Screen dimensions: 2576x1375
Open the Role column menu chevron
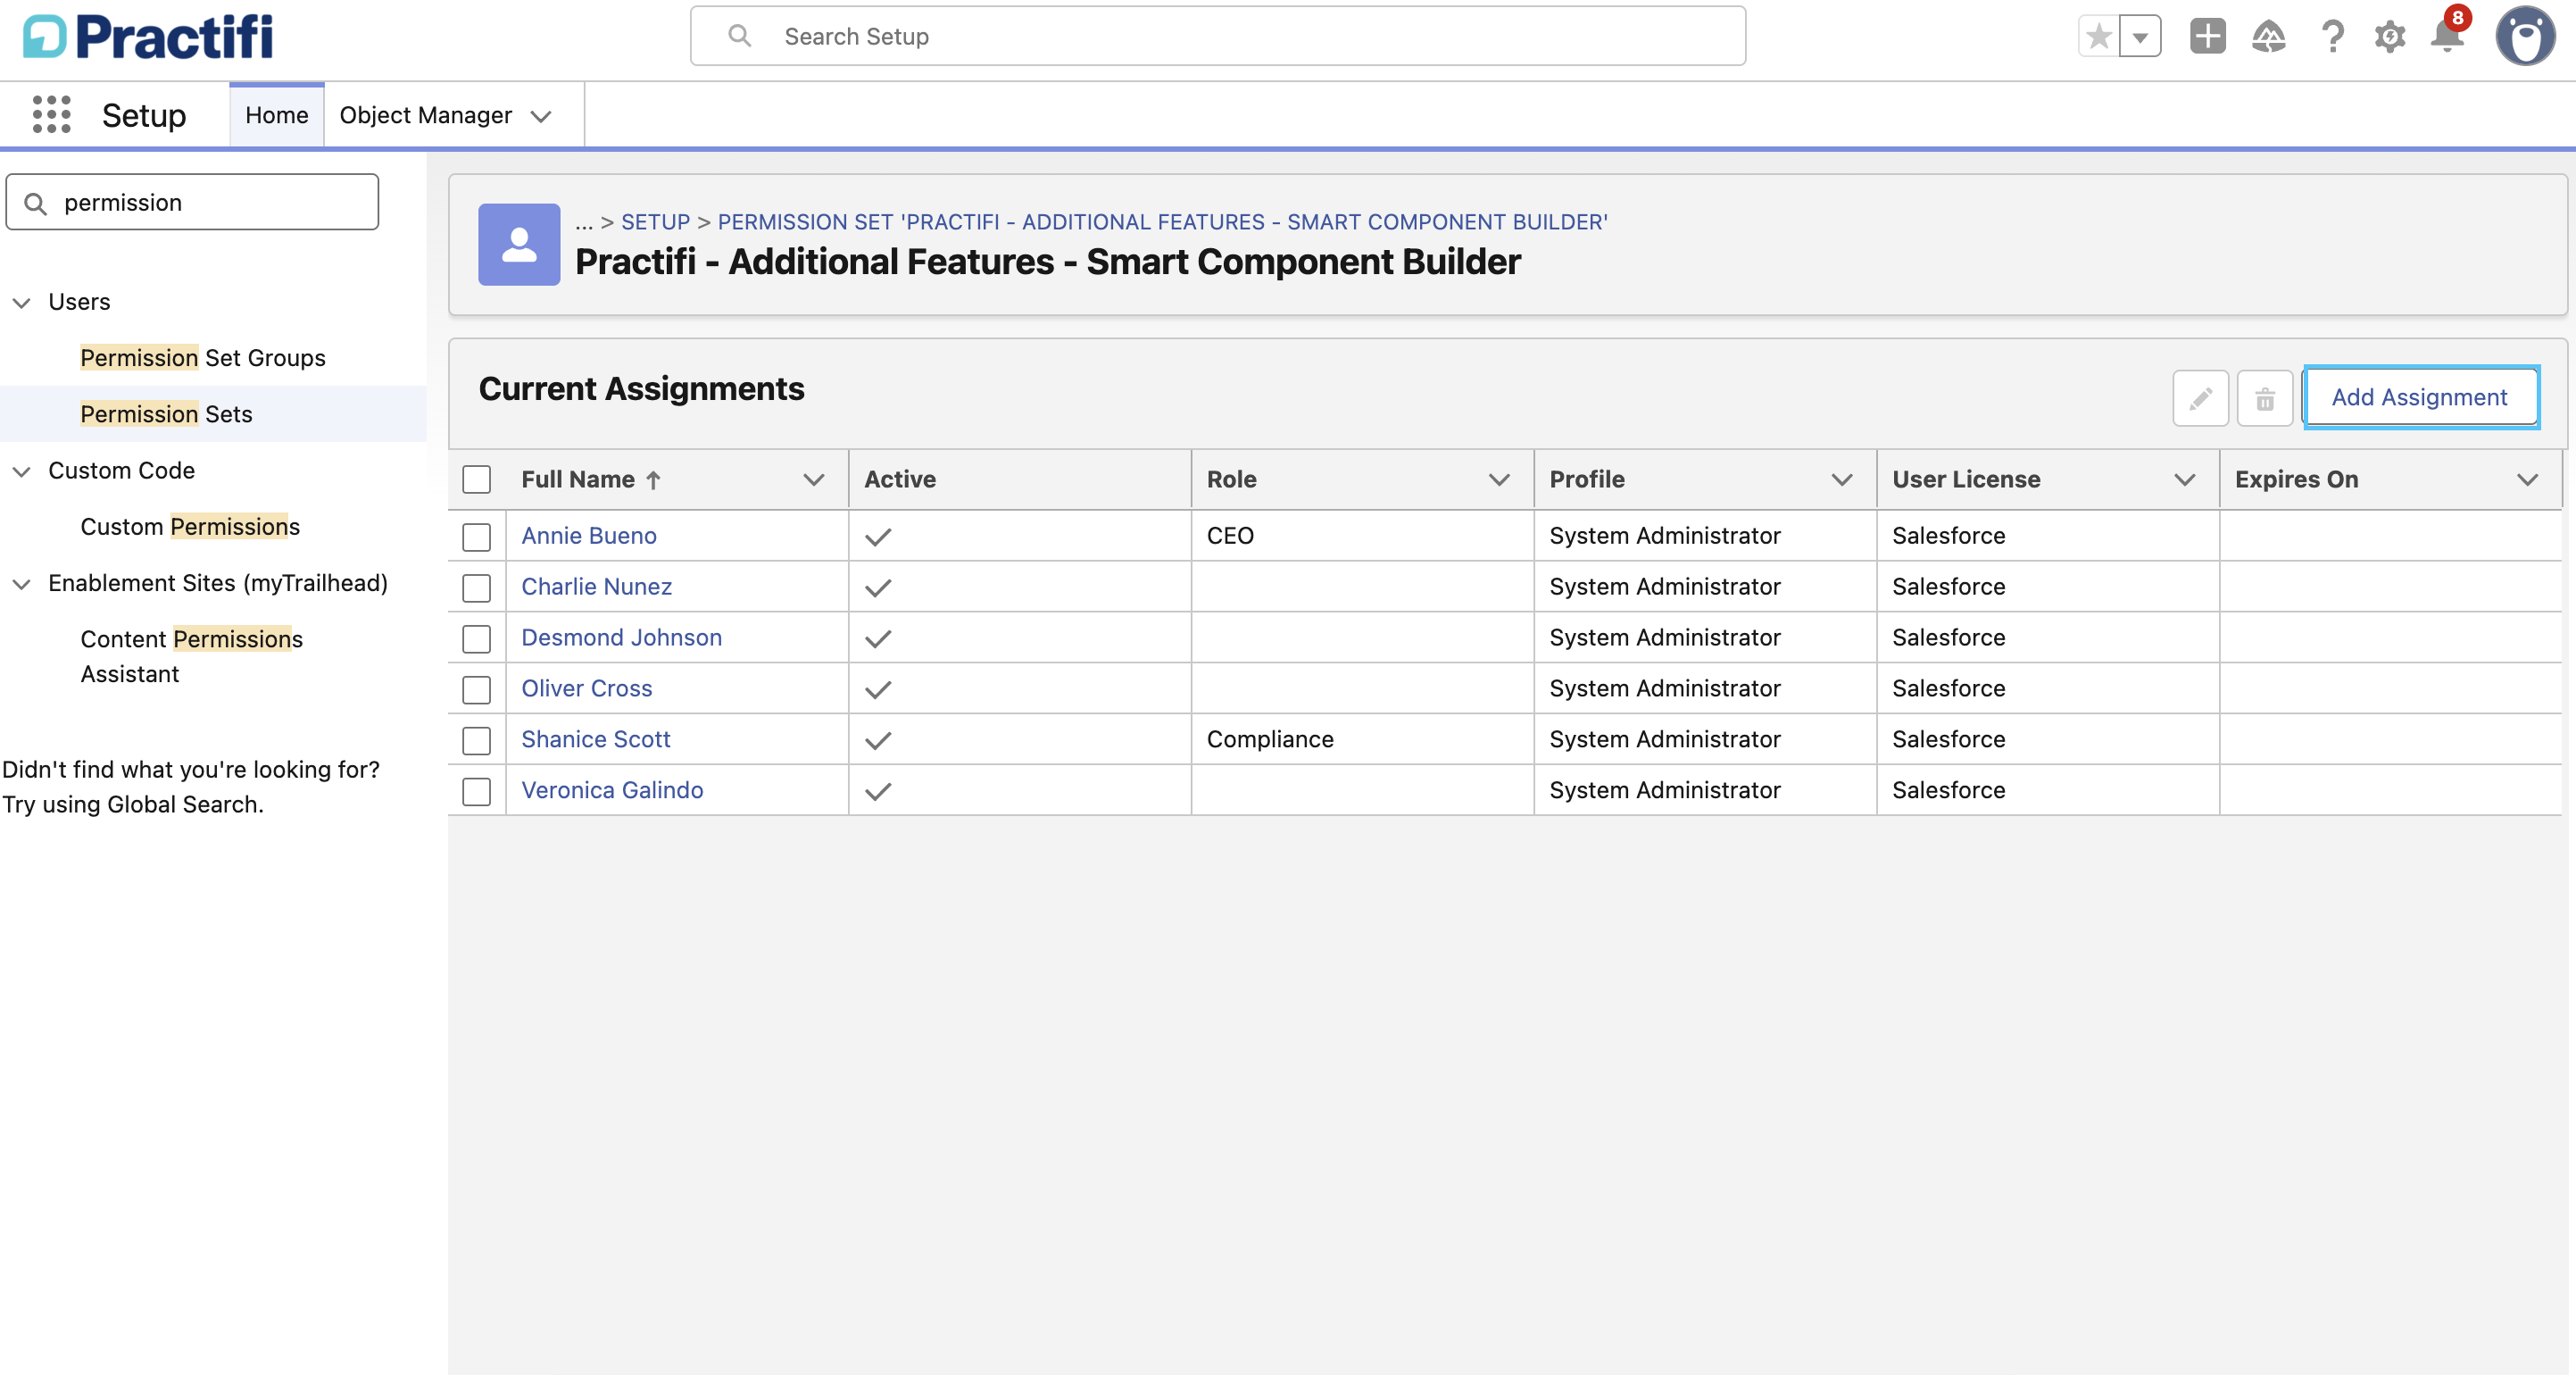(x=1498, y=480)
